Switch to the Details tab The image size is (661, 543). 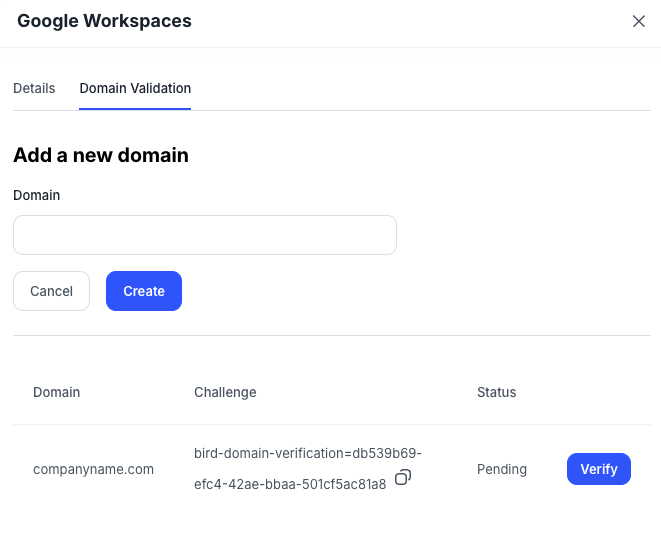pyautogui.click(x=34, y=88)
